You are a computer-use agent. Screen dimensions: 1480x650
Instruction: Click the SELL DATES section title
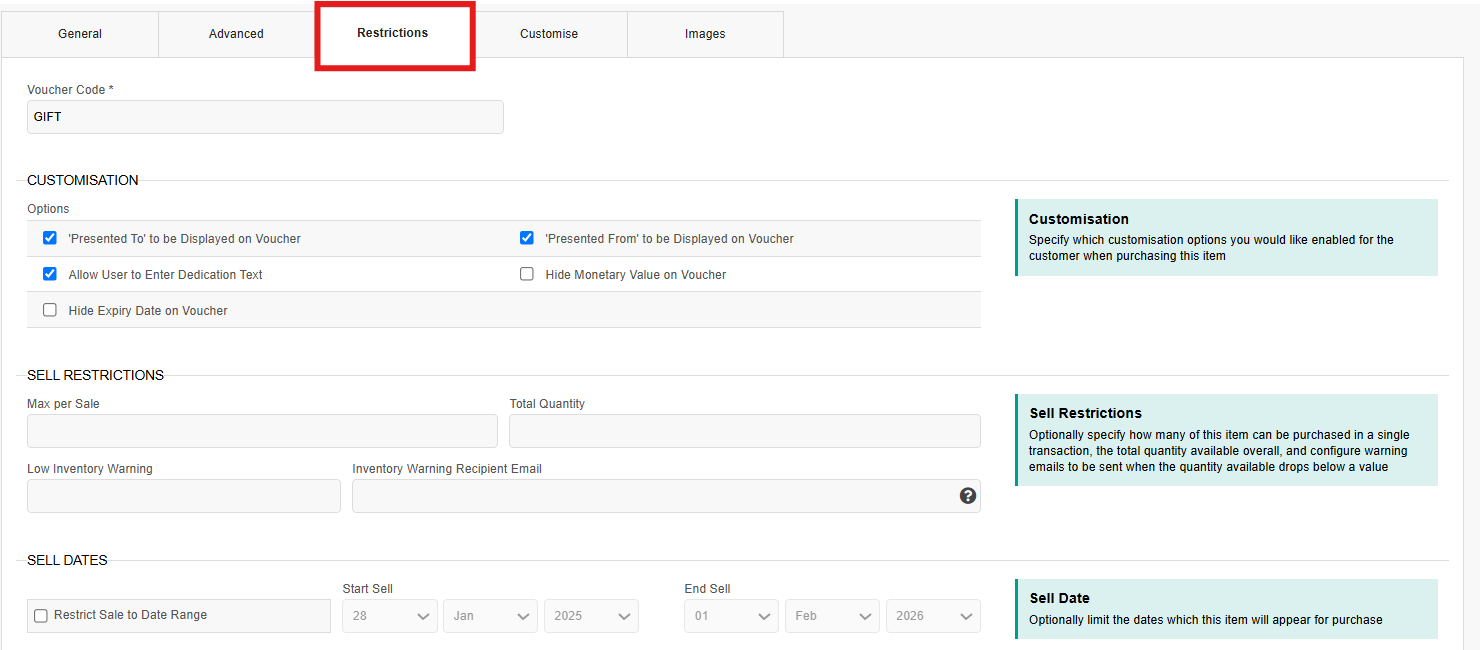(67, 560)
